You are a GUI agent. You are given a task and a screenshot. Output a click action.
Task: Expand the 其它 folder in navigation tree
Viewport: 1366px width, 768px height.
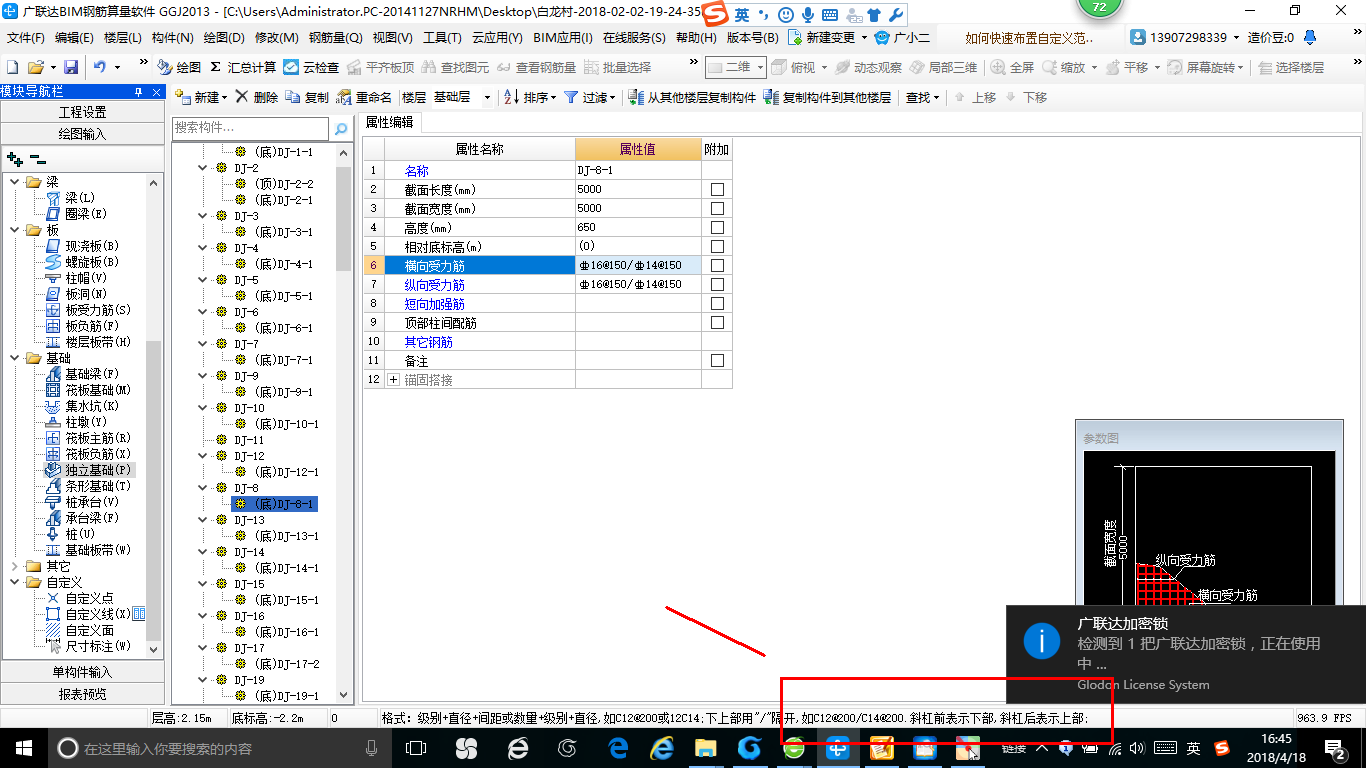tap(14, 566)
